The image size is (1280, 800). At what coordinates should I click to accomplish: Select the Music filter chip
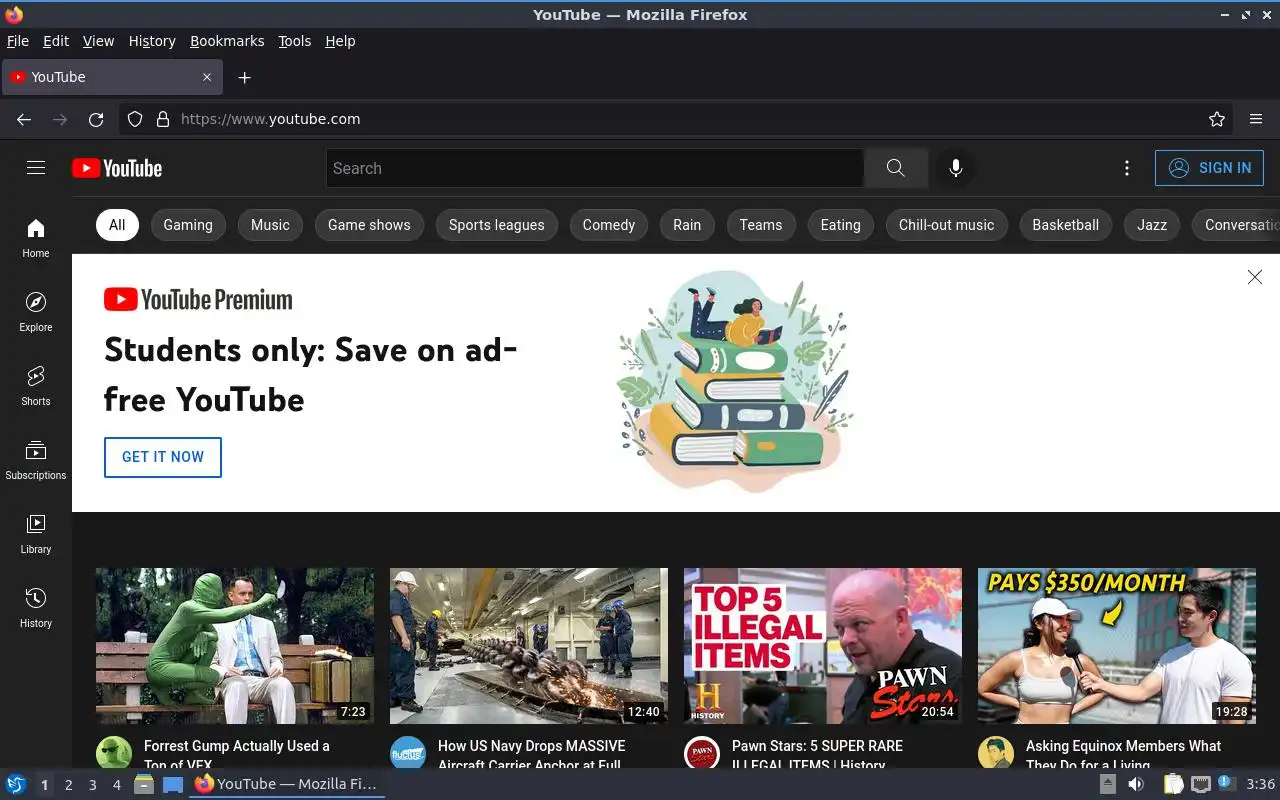(x=270, y=225)
